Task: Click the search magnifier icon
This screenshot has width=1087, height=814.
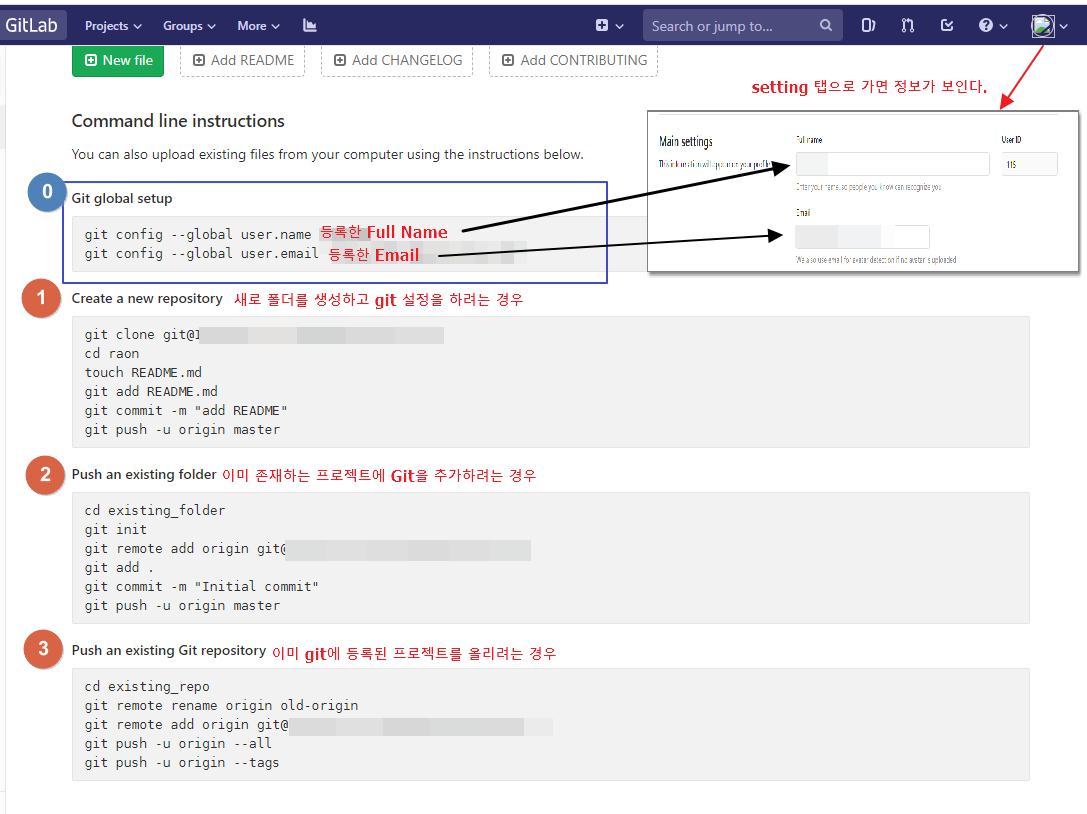Action: pyautogui.click(x=826, y=26)
